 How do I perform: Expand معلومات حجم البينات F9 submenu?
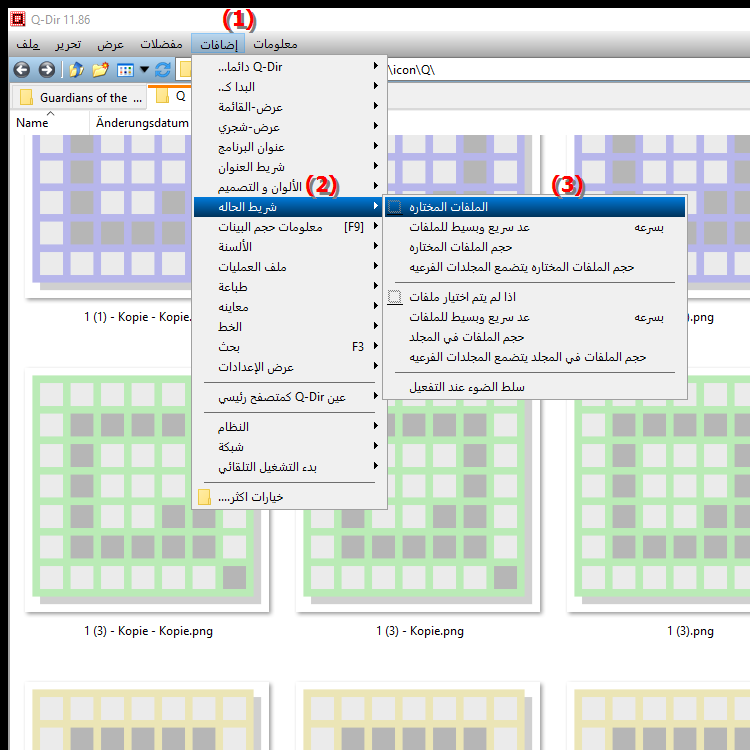(x=288, y=227)
